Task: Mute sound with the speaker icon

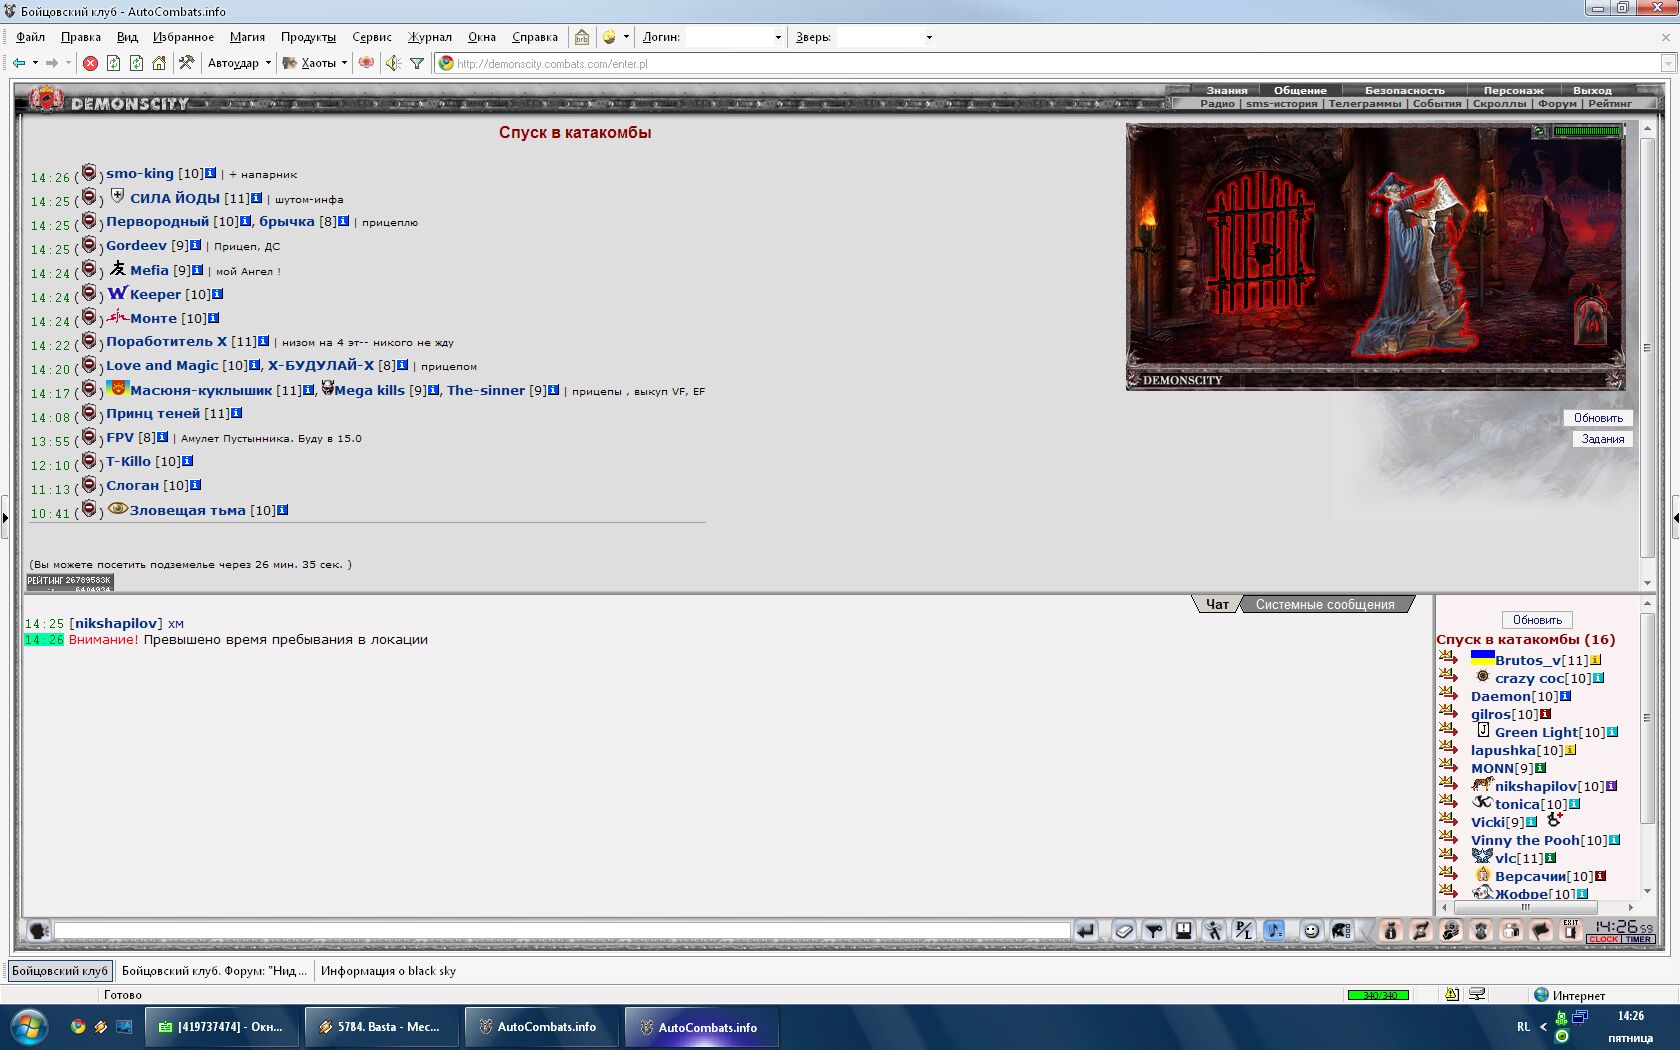Action: (394, 63)
